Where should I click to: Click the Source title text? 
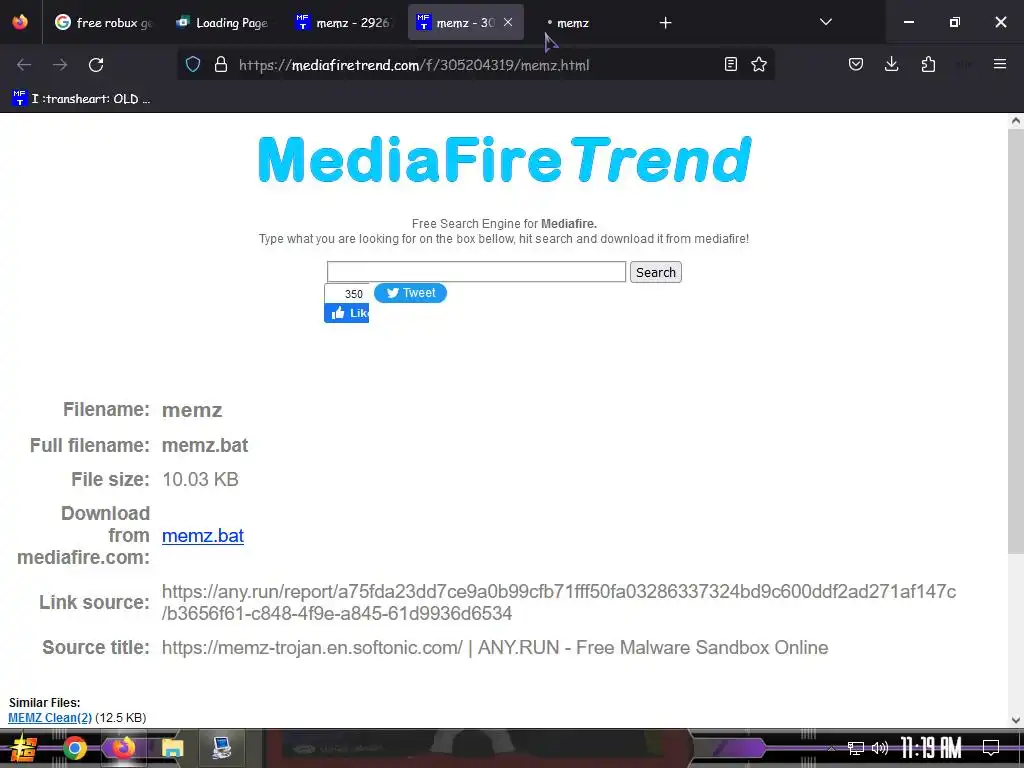click(495, 648)
